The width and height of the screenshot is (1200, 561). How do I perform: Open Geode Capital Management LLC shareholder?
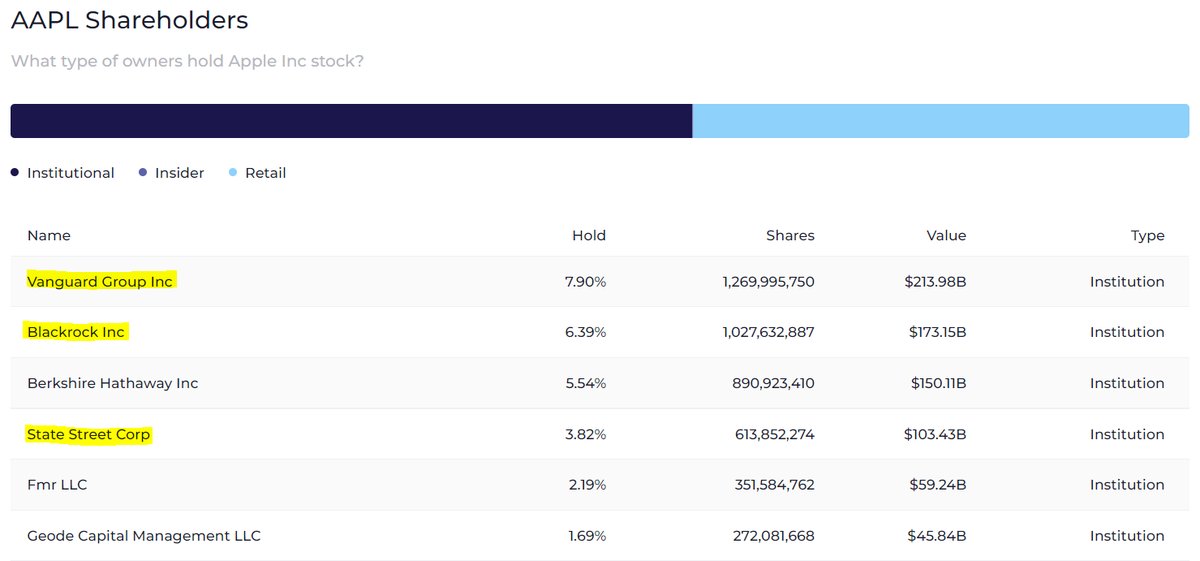[144, 536]
